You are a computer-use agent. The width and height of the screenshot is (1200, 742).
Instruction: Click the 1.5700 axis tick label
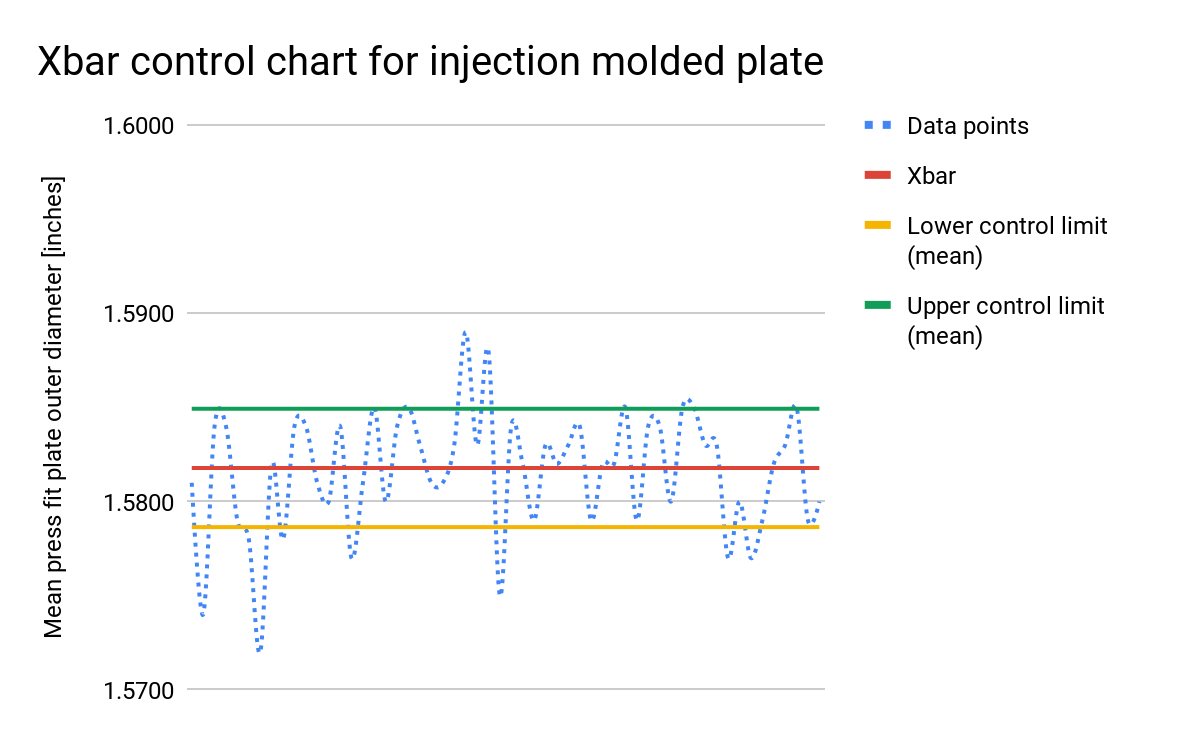click(x=139, y=690)
